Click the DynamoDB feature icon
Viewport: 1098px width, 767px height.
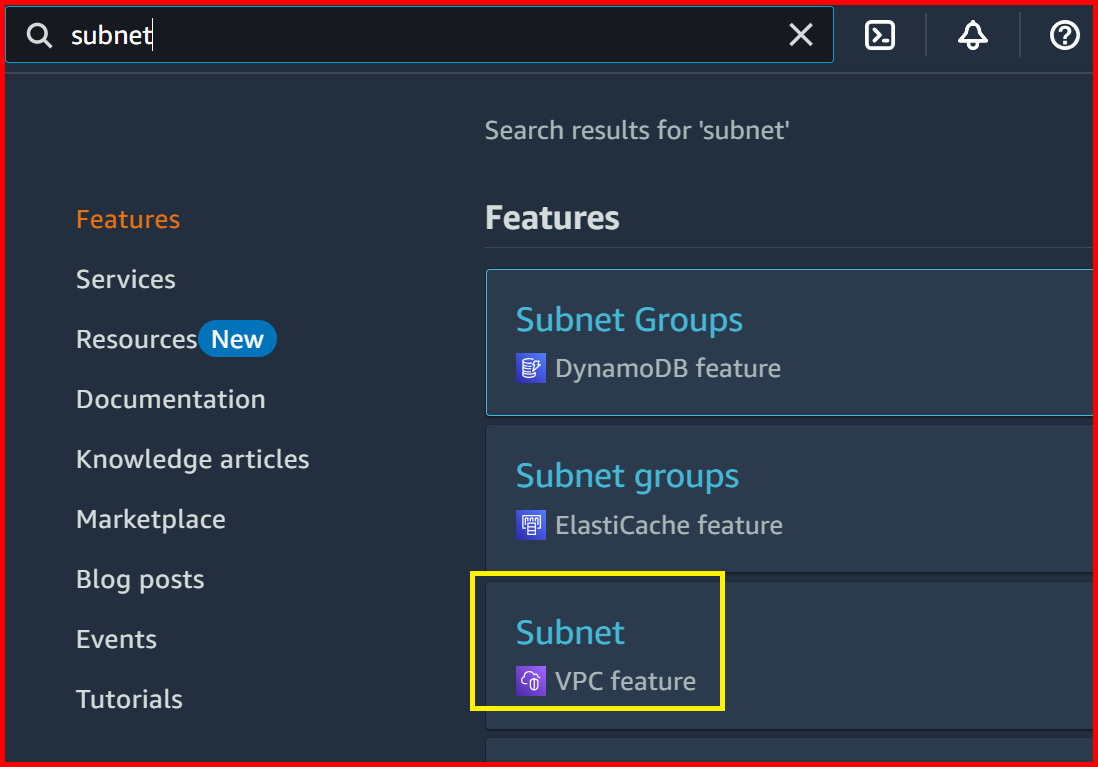coord(530,368)
